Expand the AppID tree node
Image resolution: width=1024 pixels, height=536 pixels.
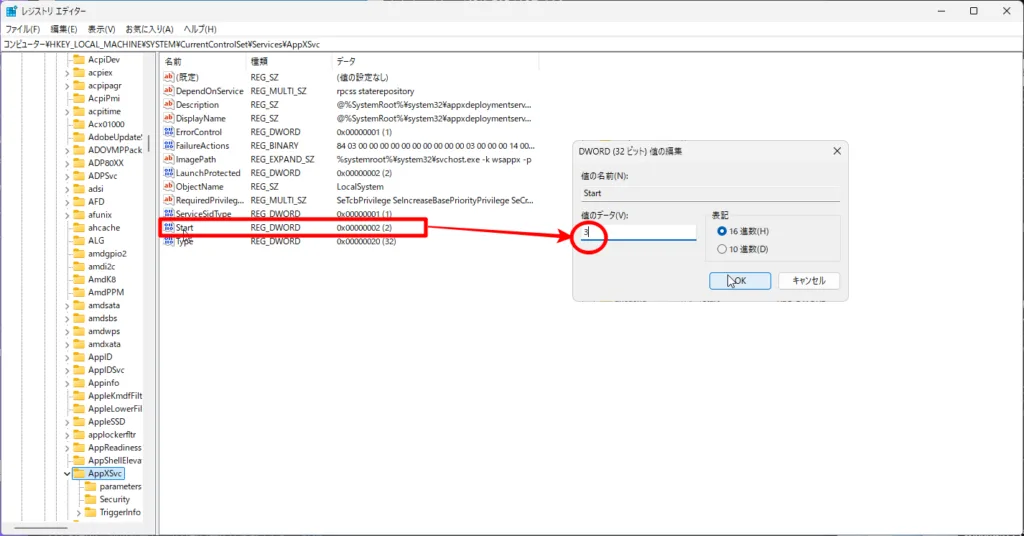pos(67,357)
